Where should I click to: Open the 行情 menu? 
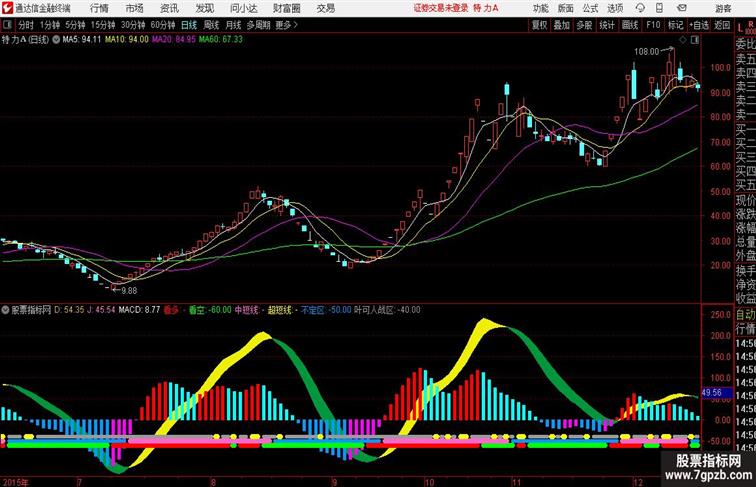coord(99,8)
